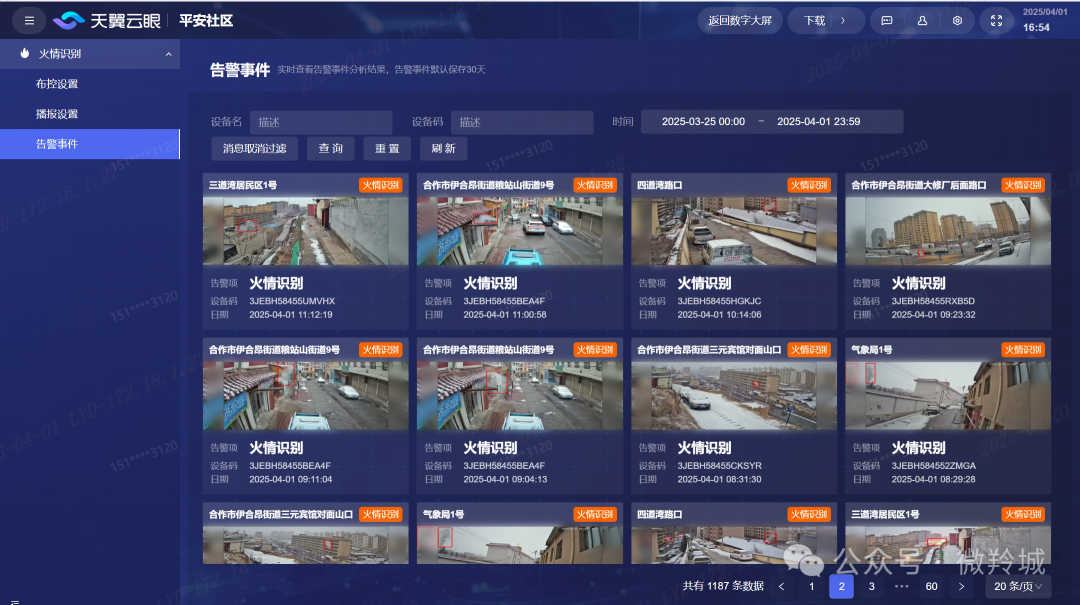Open the message icon in the header
This screenshot has width=1080, height=605.
[886, 21]
